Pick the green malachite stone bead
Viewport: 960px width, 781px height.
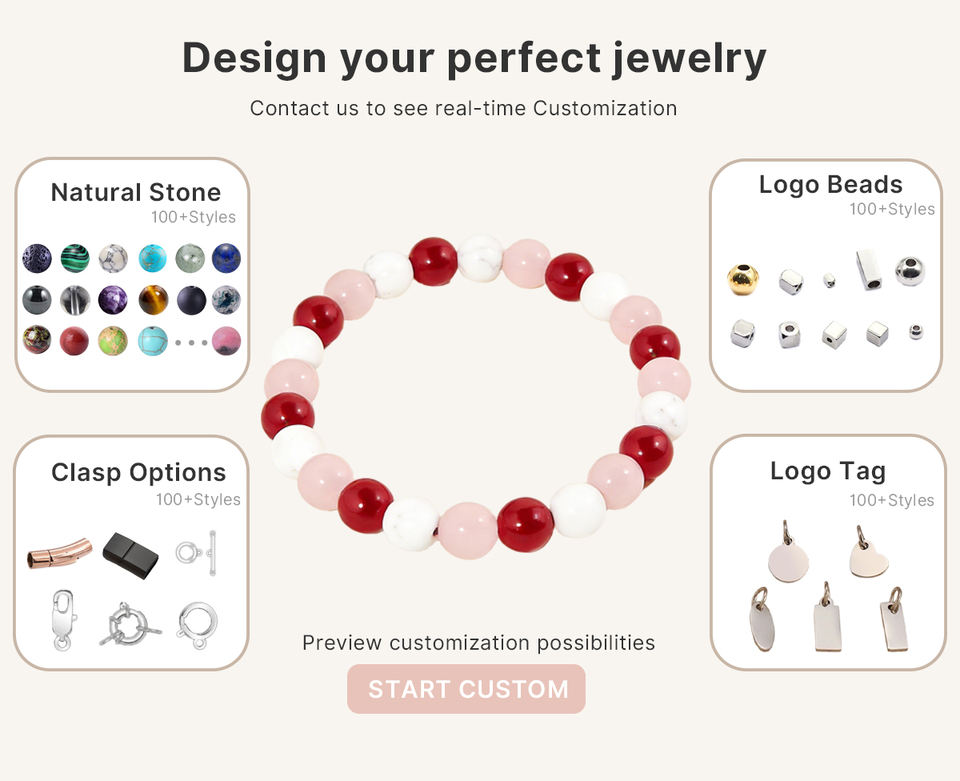coord(75,258)
